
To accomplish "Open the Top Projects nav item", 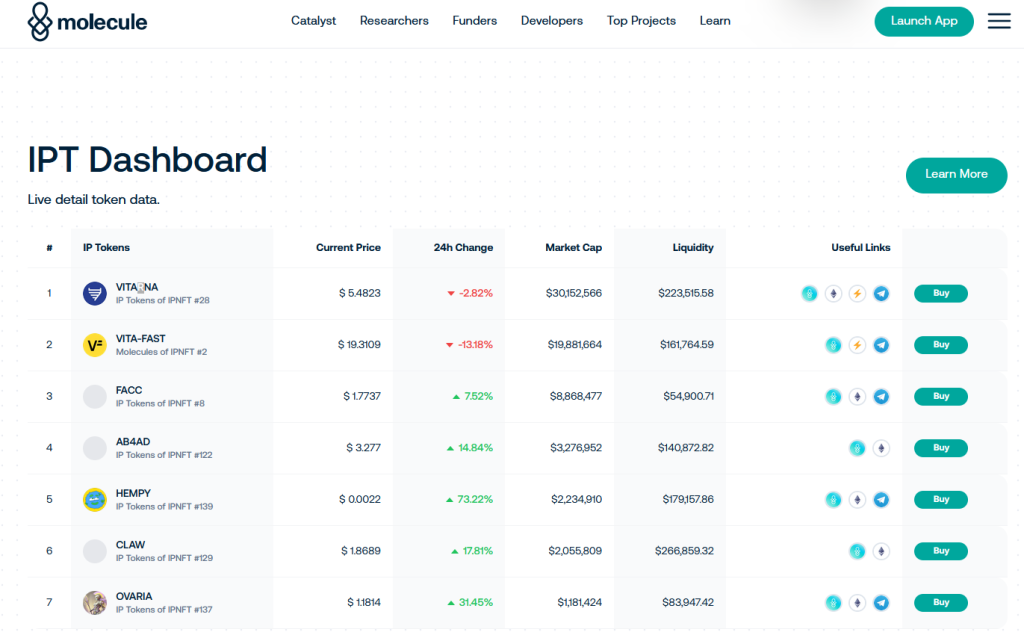I will point(641,21).
